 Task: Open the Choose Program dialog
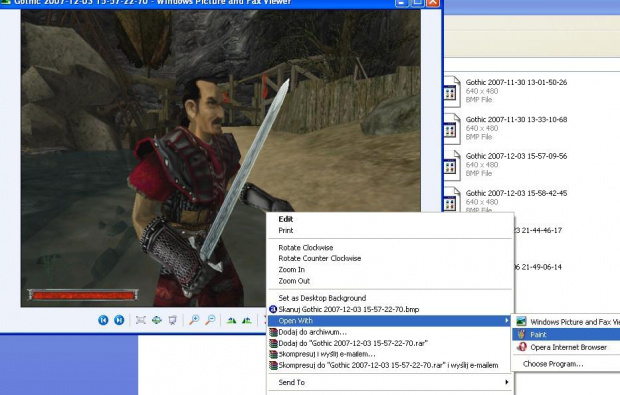pyautogui.click(x=553, y=364)
